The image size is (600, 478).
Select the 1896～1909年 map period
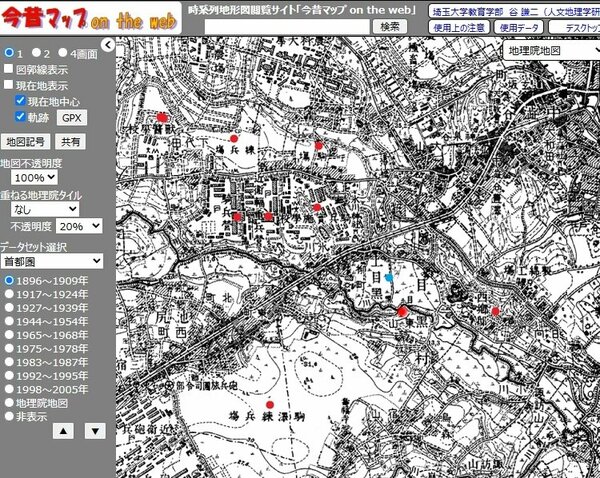click(x=9, y=281)
